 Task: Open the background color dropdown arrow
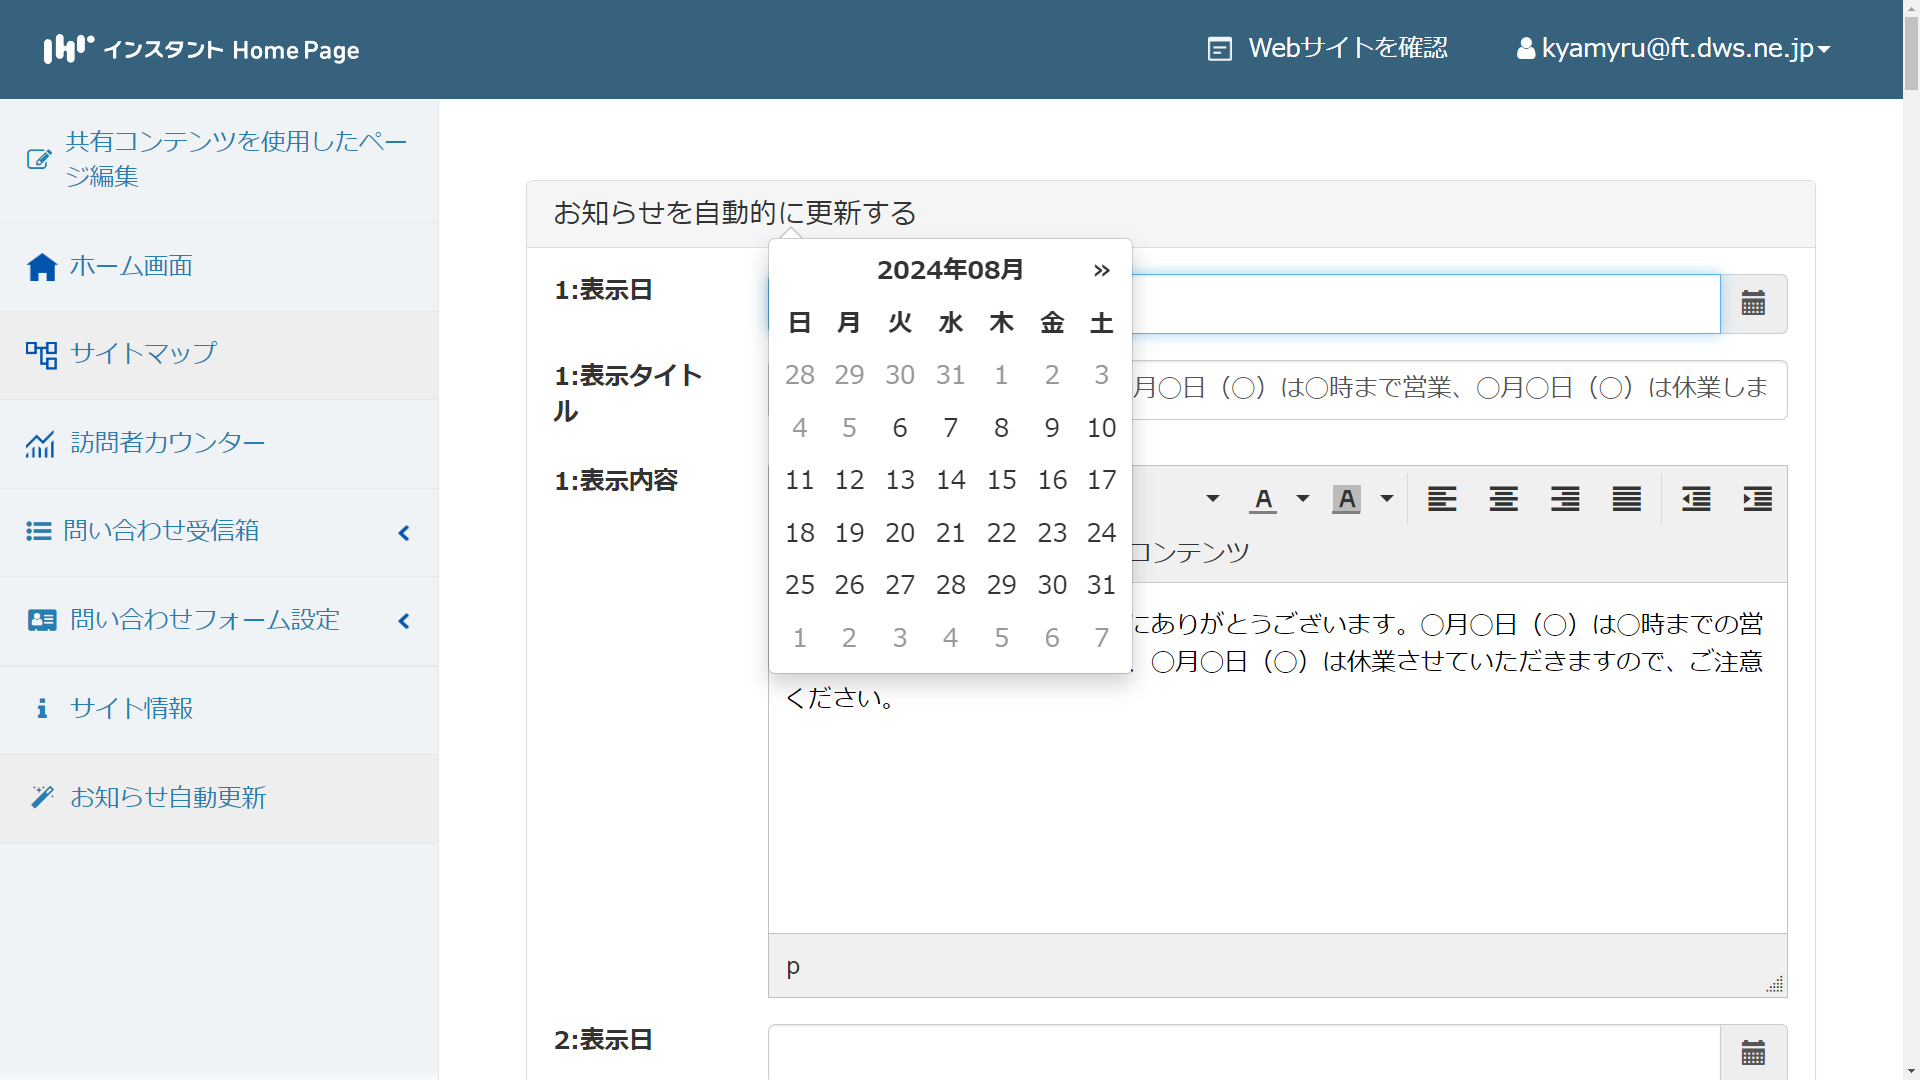point(1386,499)
